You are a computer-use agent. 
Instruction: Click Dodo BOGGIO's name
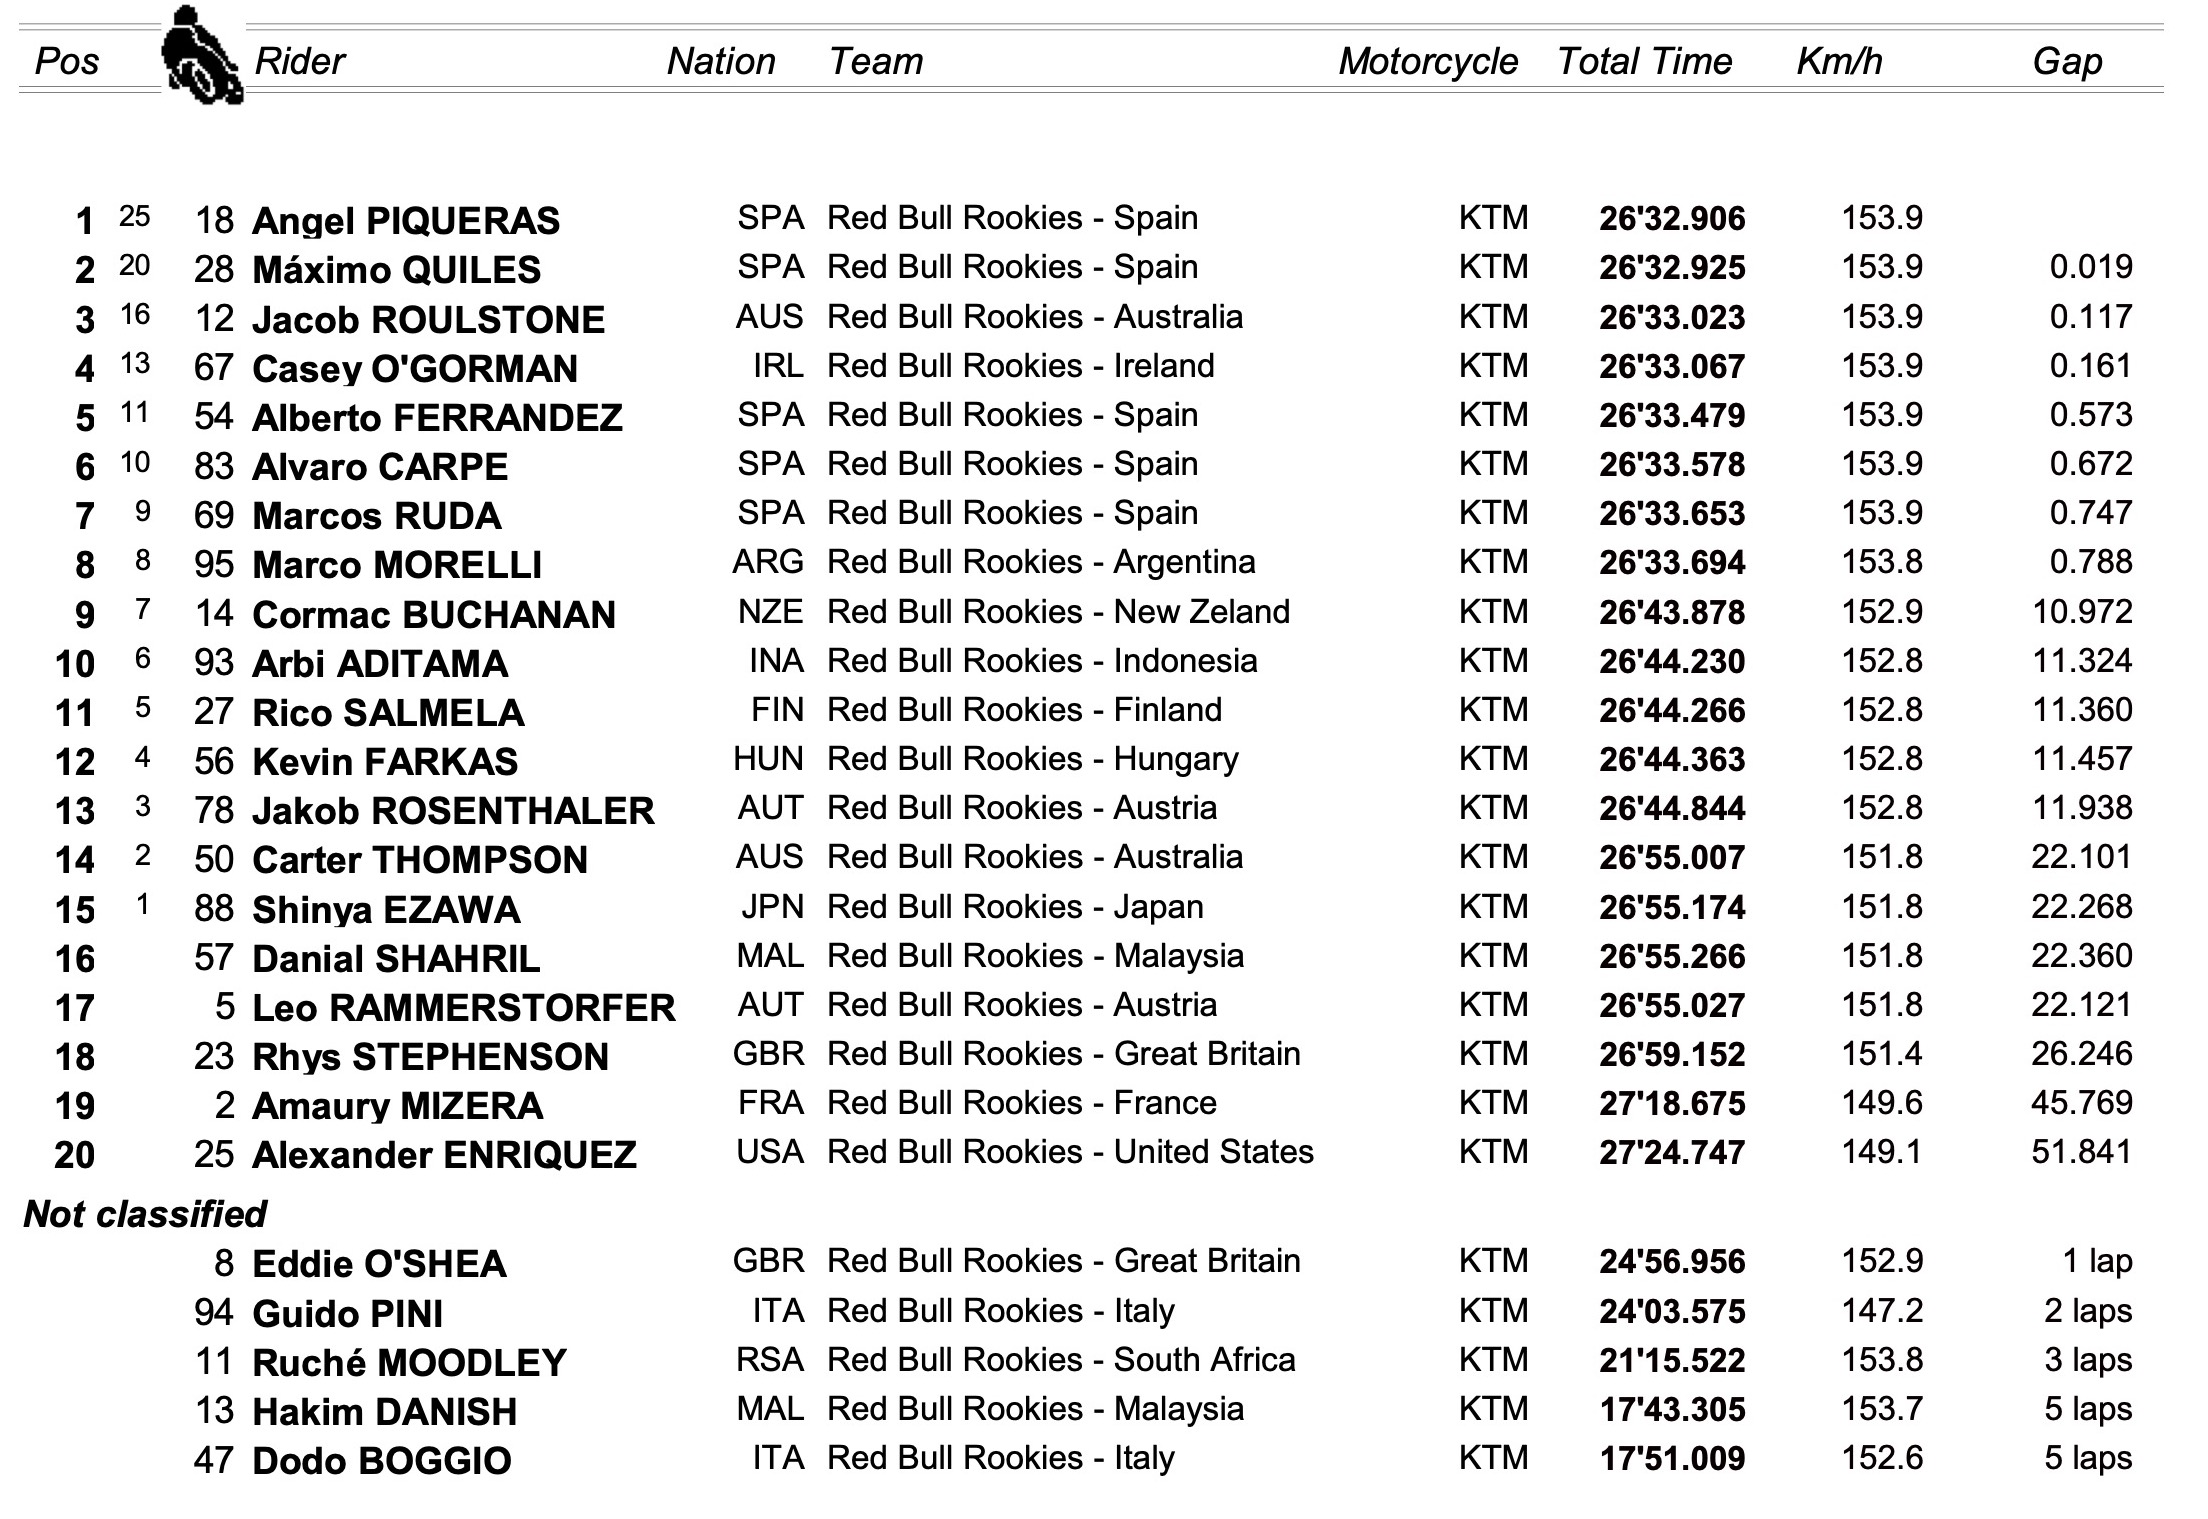[382, 1461]
